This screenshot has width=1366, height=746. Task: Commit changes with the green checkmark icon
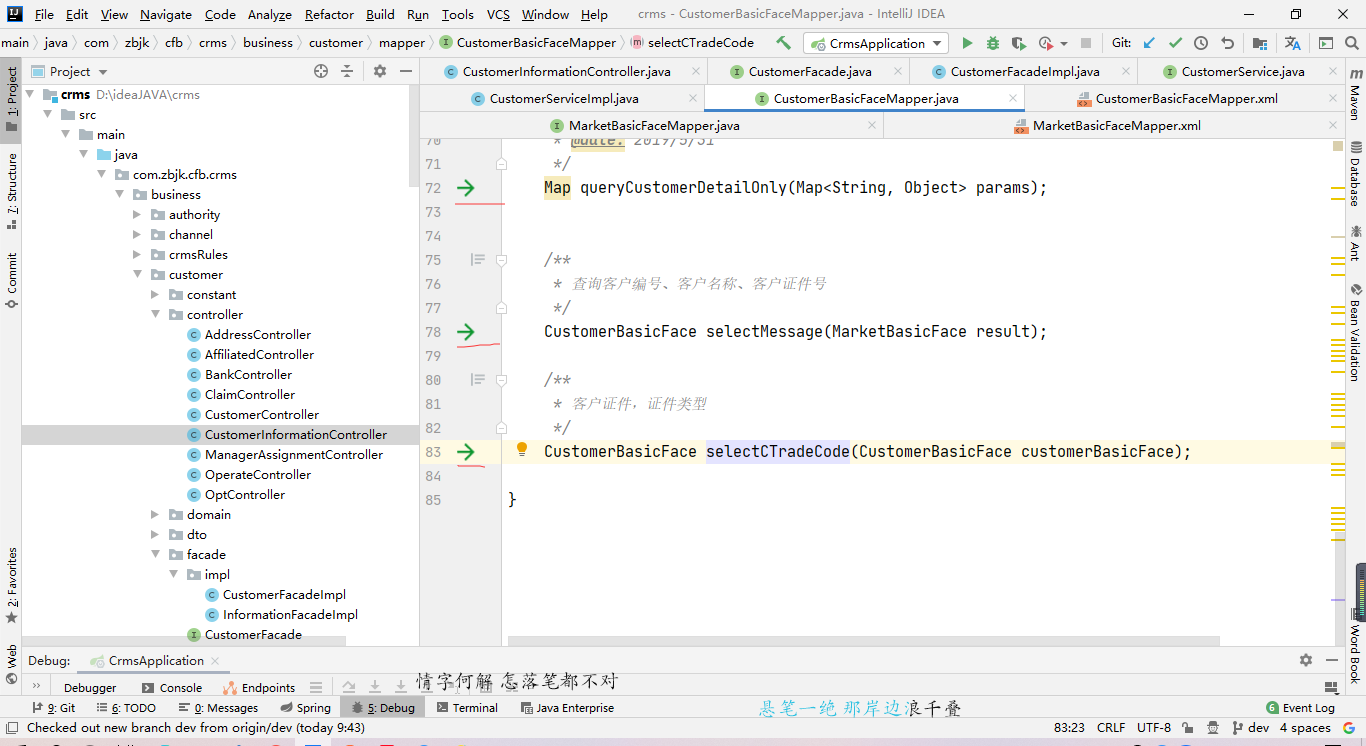pos(1175,43)
